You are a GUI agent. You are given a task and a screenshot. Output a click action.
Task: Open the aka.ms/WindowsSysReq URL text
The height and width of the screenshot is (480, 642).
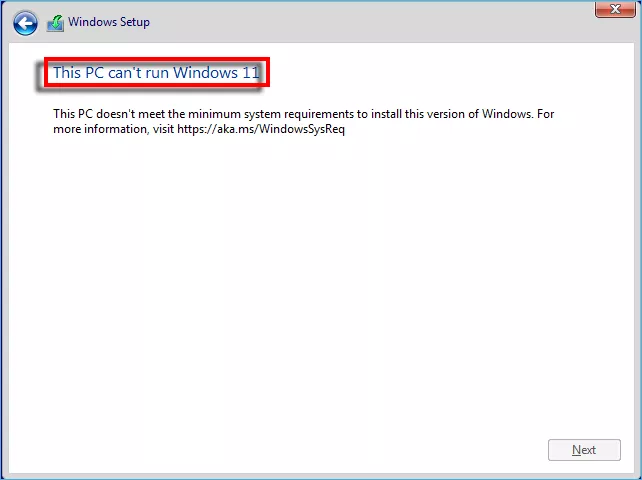pos(261,129)
